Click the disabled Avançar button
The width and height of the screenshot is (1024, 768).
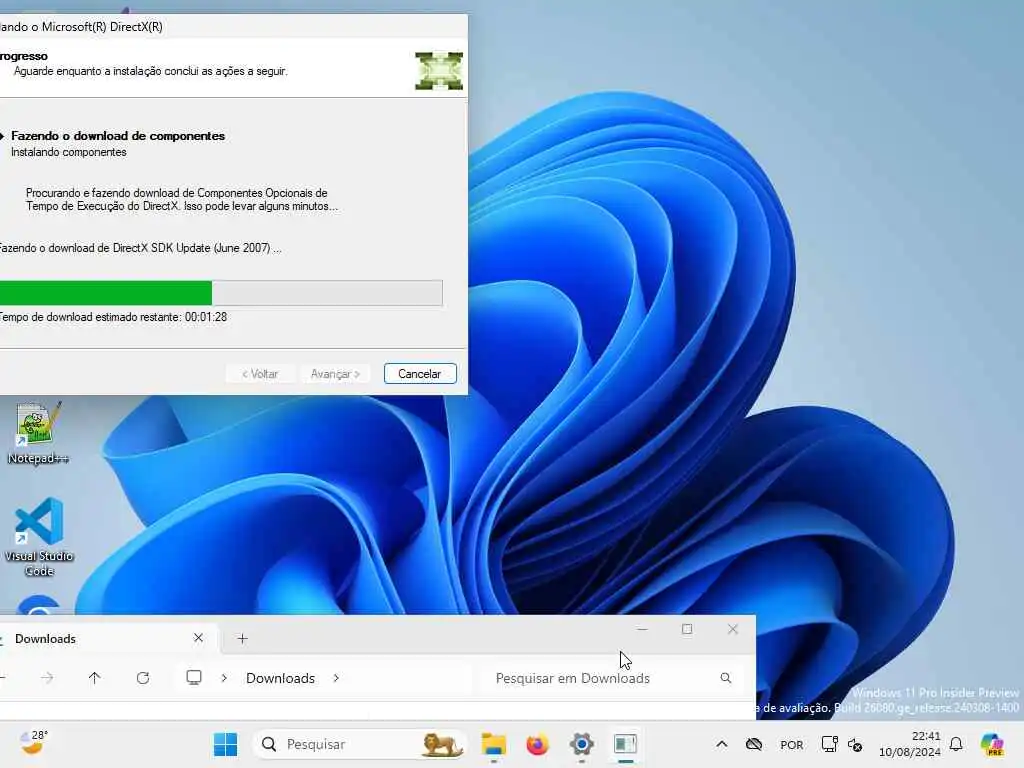[x=335, y=374]
